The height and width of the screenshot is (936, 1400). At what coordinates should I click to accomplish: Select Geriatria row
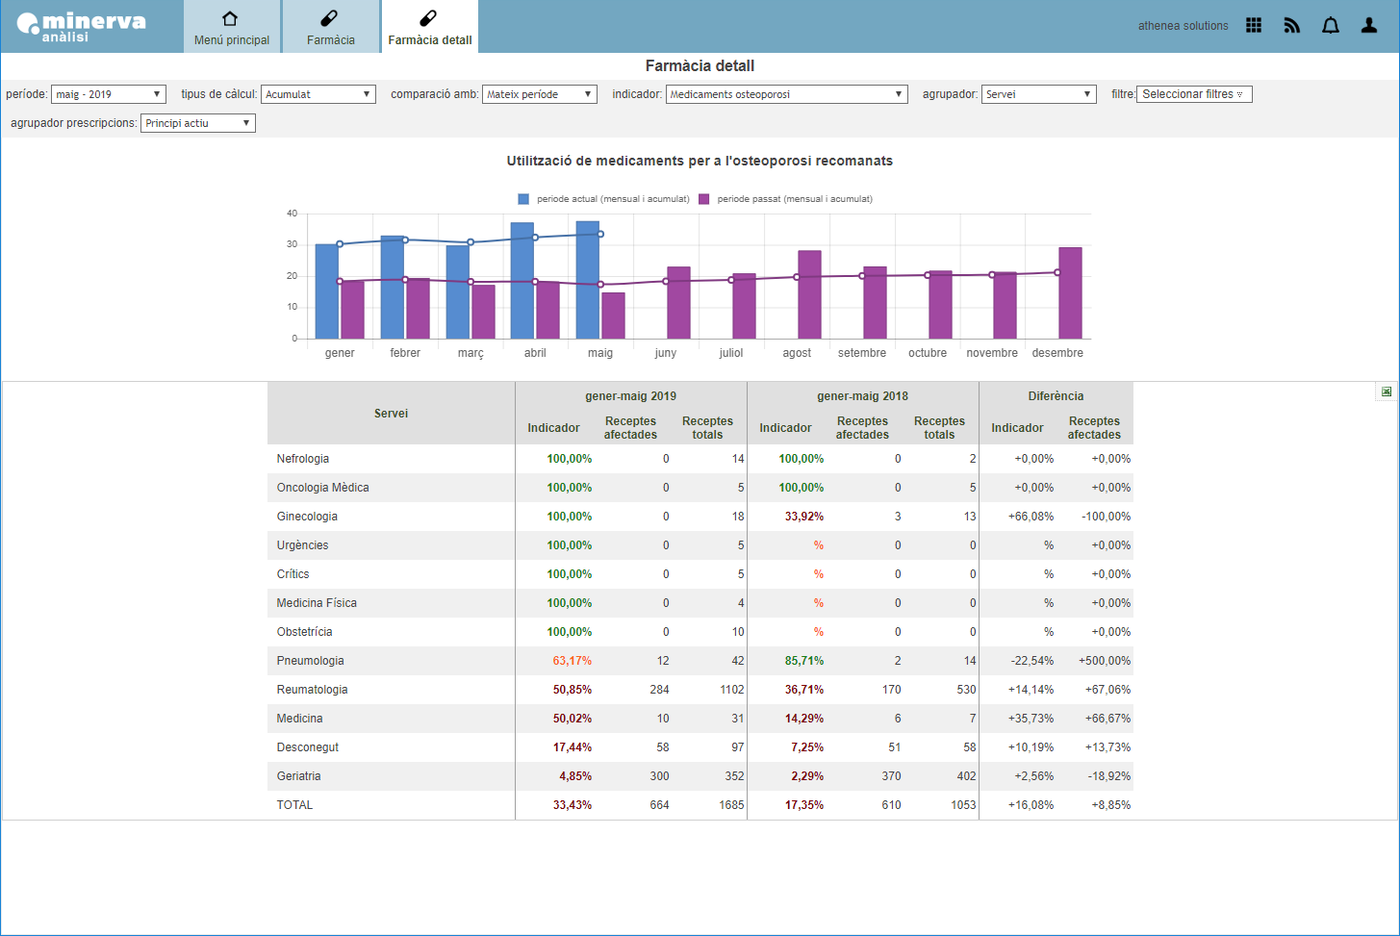700,777
